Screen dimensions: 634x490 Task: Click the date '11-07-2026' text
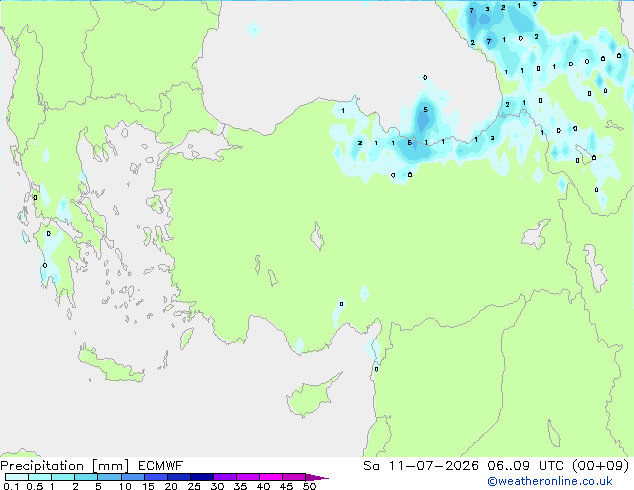pos(433,466)
